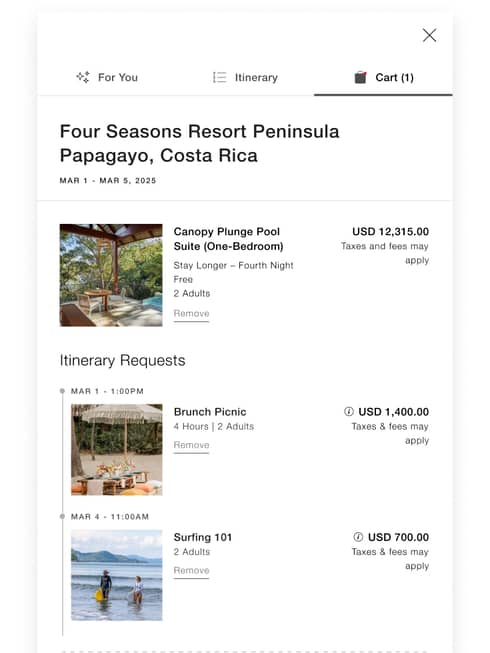Open info icon next to USD 1,400.00
Screen dimensions: 490x653
349,411
